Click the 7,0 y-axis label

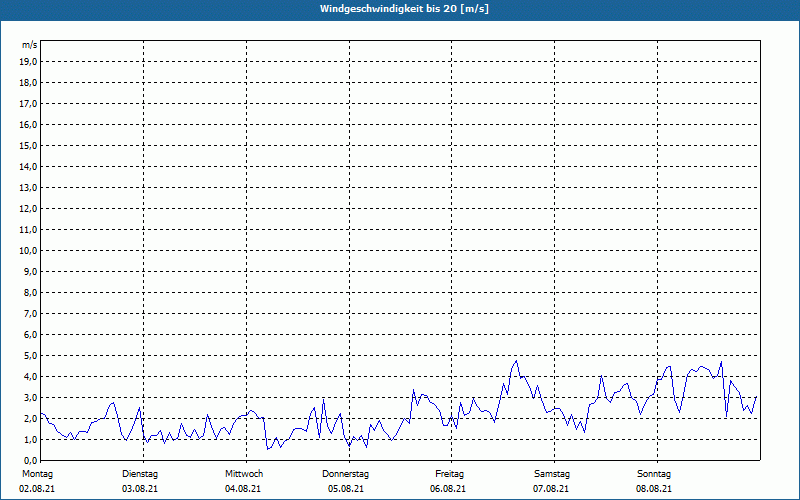[x=31, y=313]
